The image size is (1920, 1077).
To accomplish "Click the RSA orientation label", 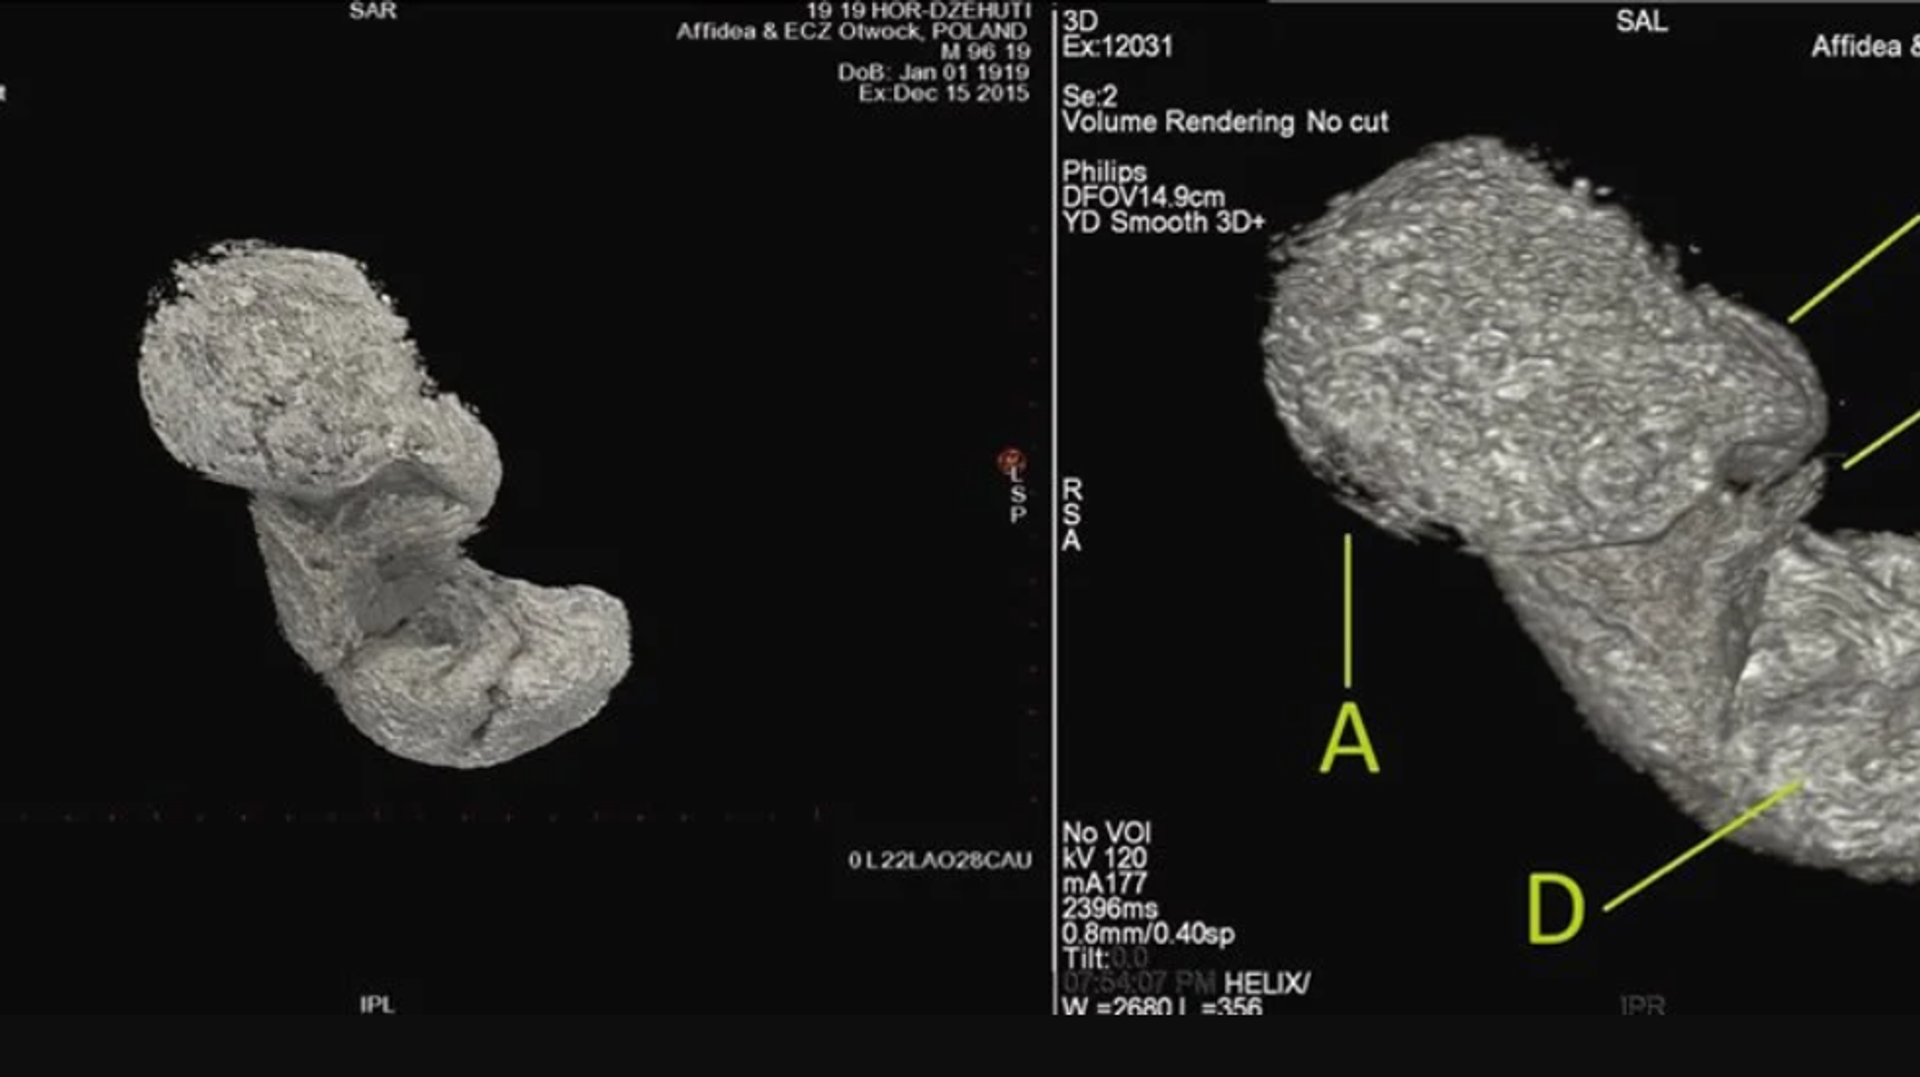I will coord(1071,515).
